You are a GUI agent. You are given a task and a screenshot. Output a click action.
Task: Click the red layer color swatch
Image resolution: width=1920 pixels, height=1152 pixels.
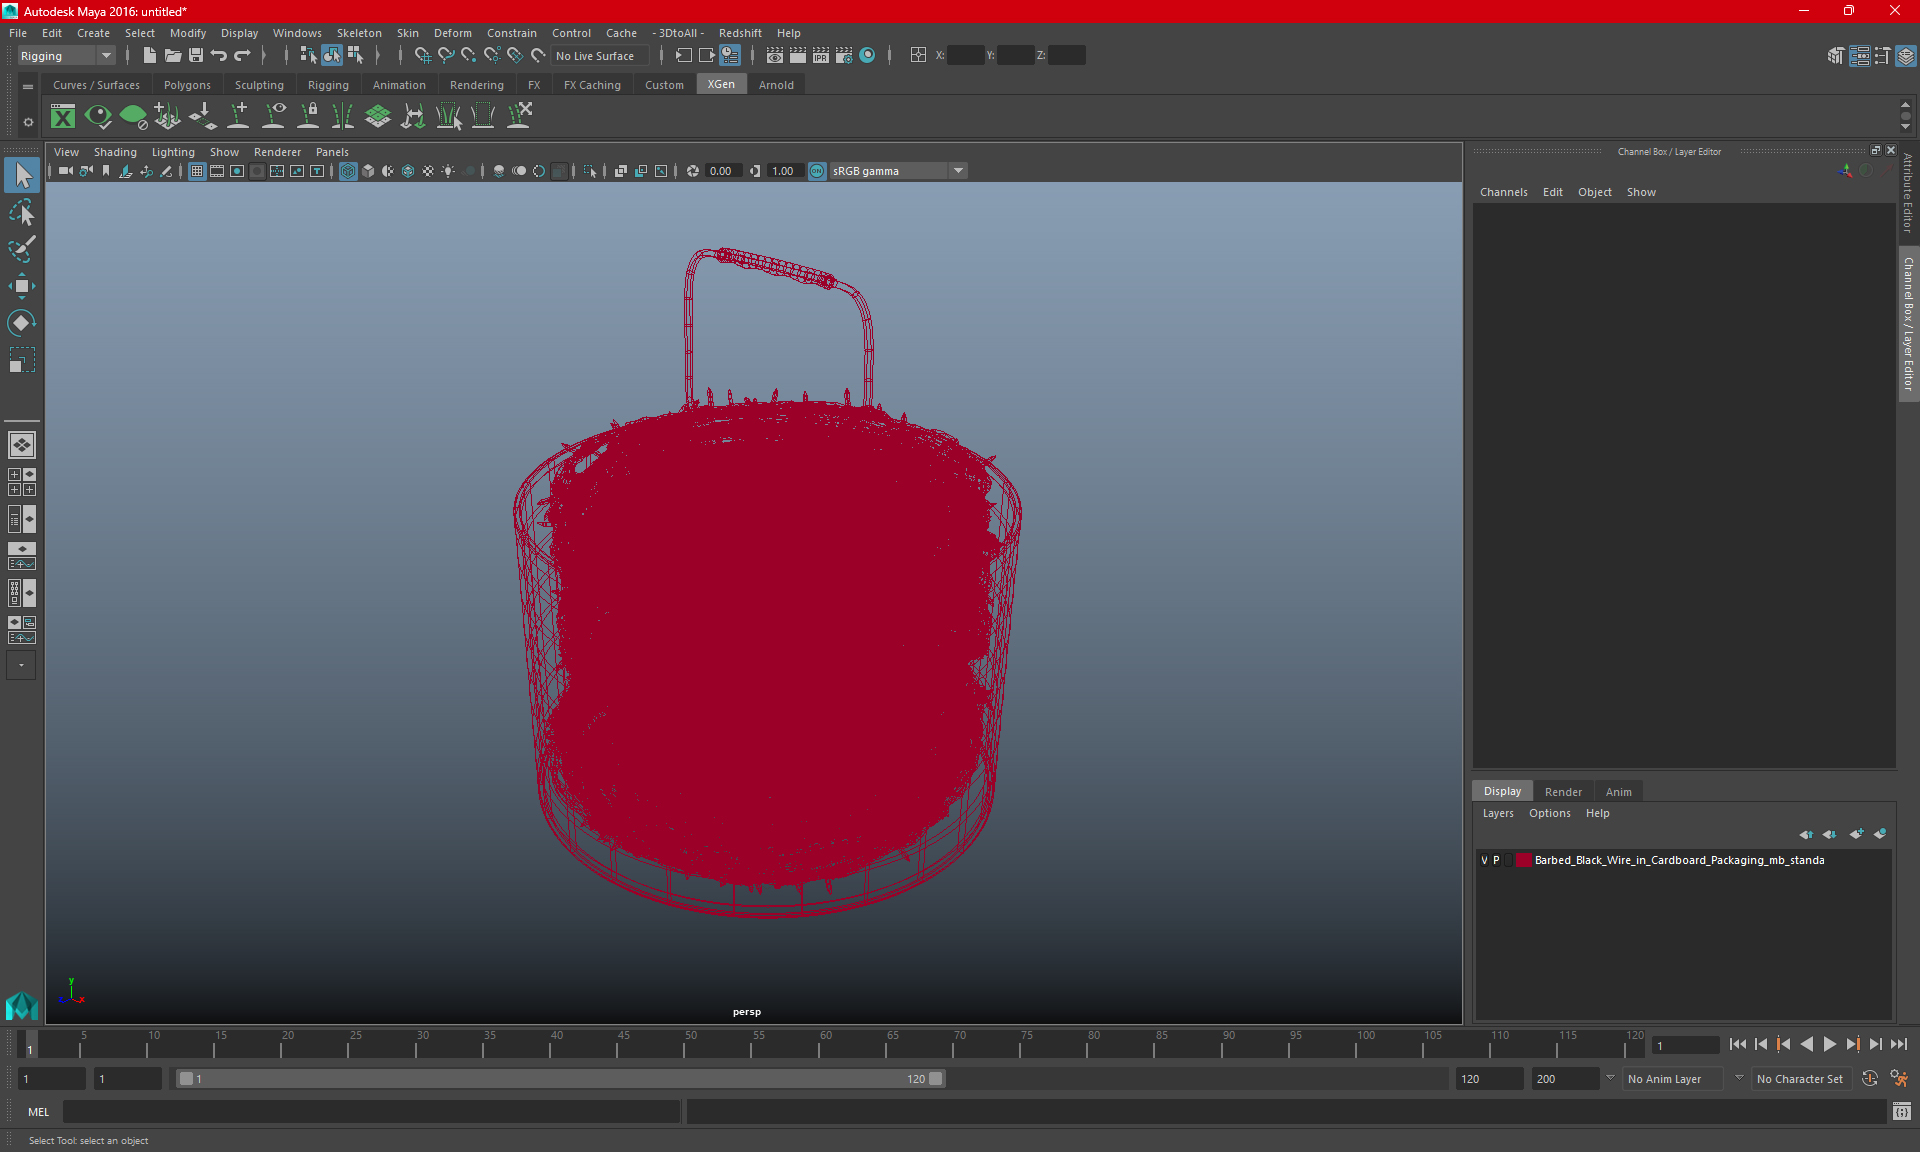coord(1523,860)
